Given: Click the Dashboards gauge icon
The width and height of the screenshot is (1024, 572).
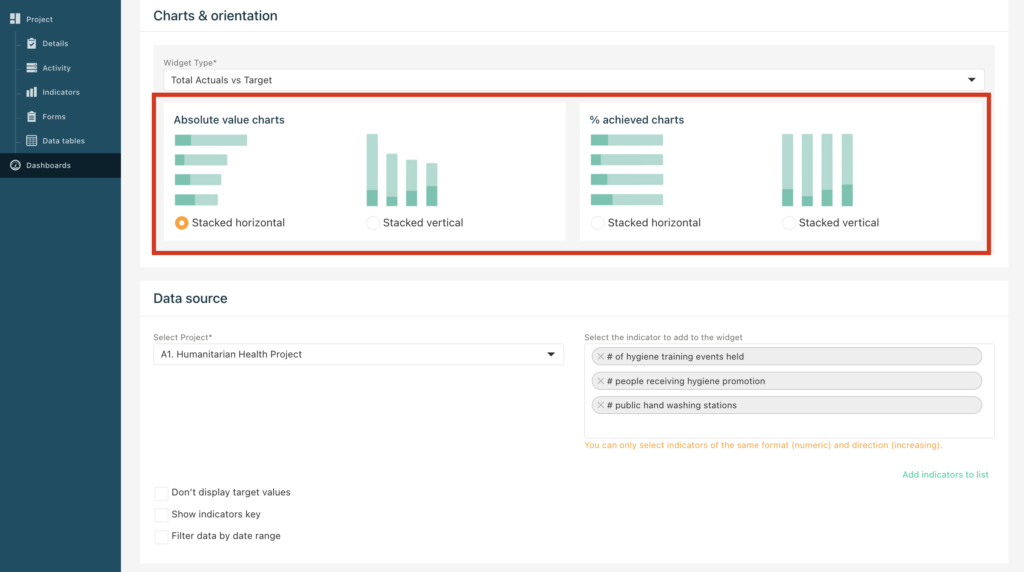Looking at the screenshot, I should [15, 165].
